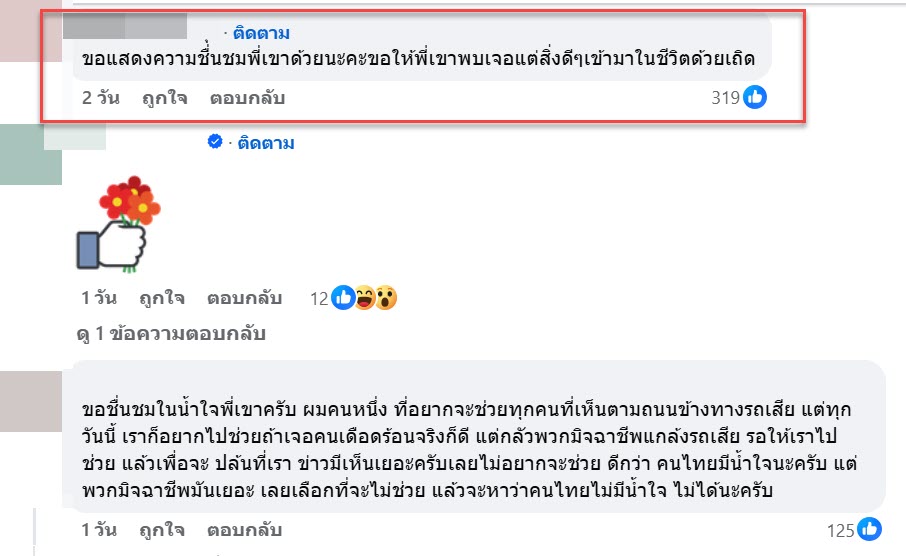View the avatar of the sticker commenter
The image size is (906, 556).
click(x=30, y=155)
